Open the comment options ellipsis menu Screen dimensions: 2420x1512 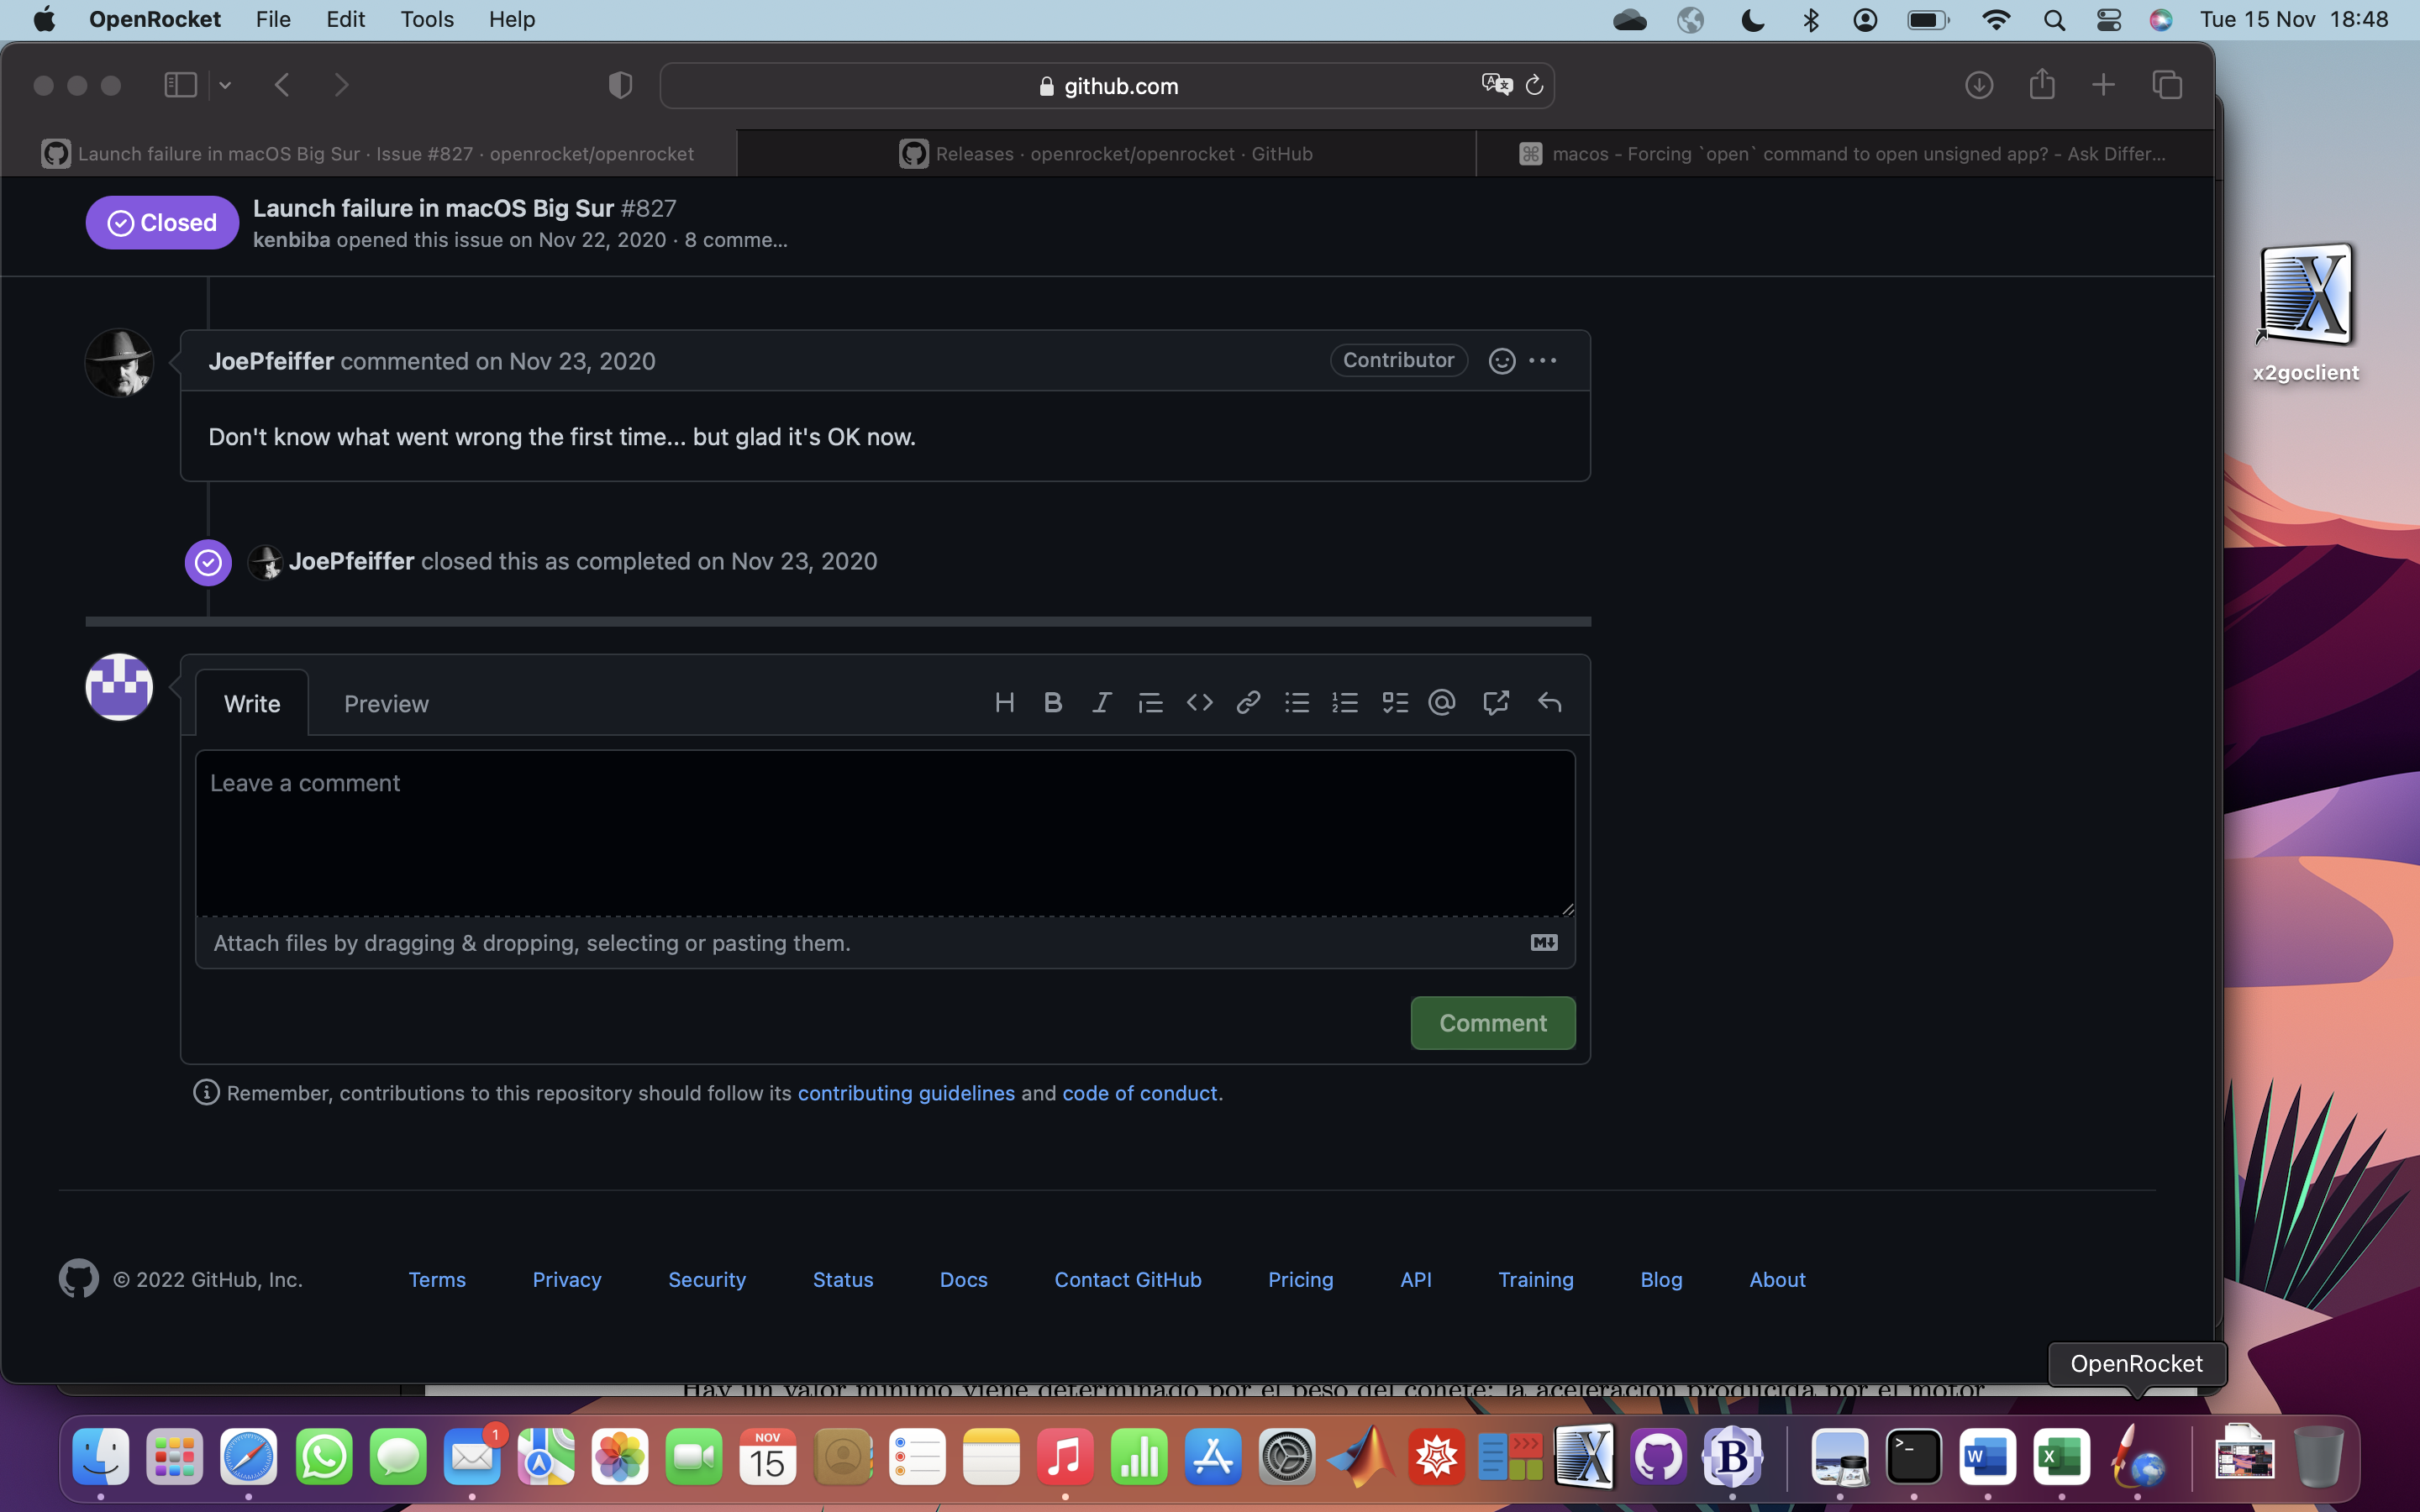[1543, 360]
